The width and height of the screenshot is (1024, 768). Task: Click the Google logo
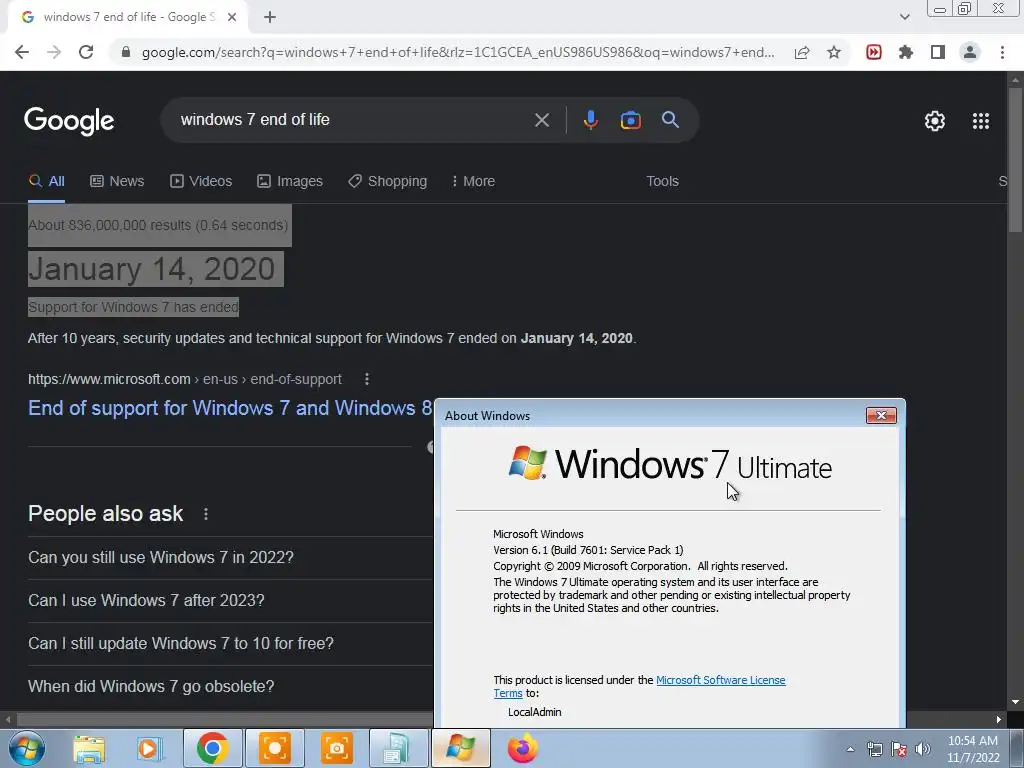tap(69, 121)
